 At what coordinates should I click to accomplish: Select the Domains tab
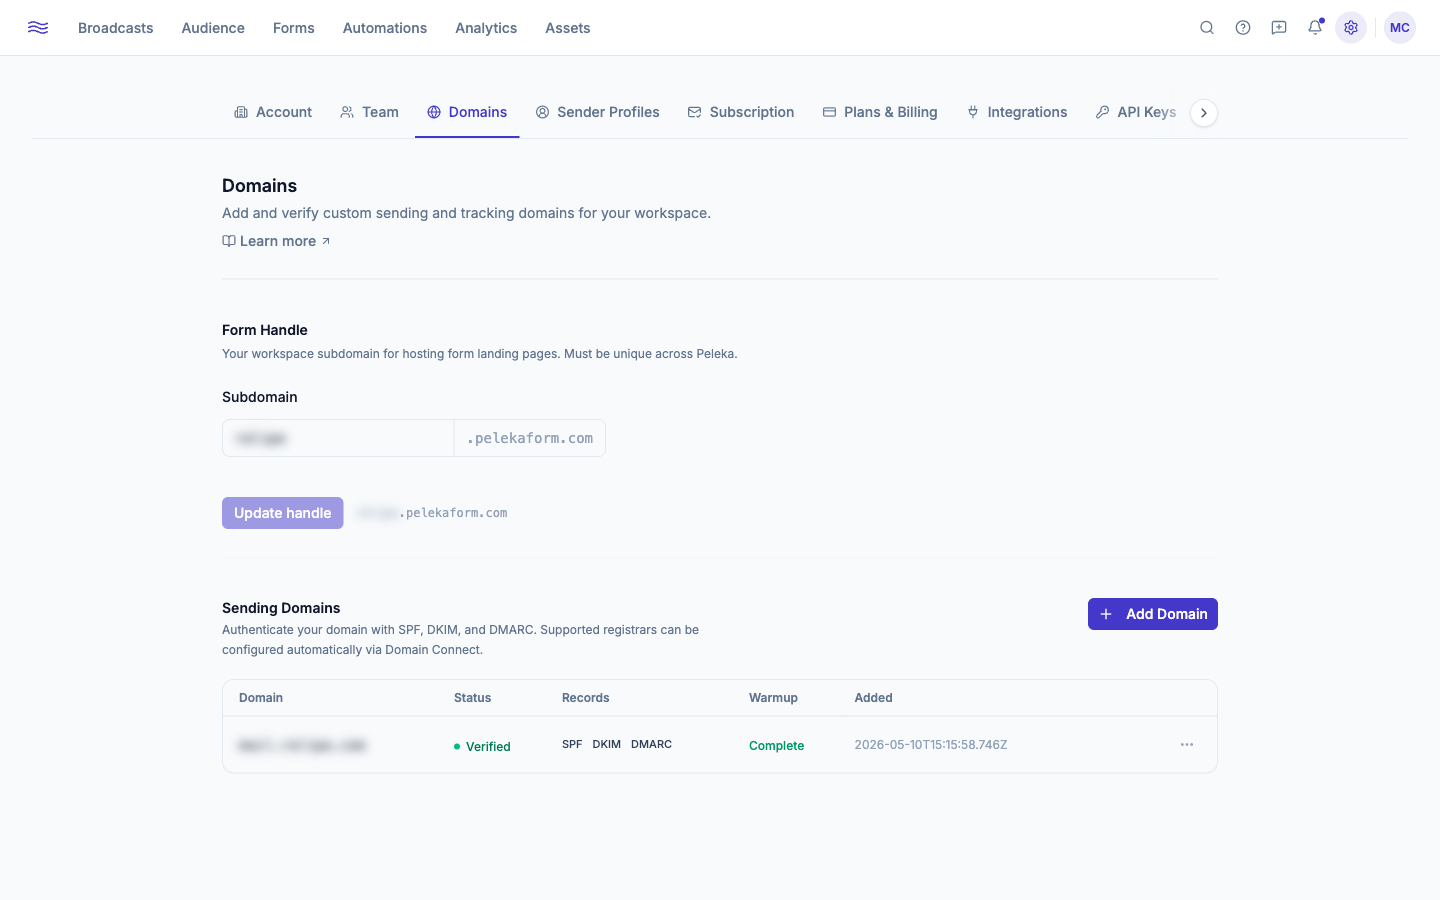click(x=467, y=112)
